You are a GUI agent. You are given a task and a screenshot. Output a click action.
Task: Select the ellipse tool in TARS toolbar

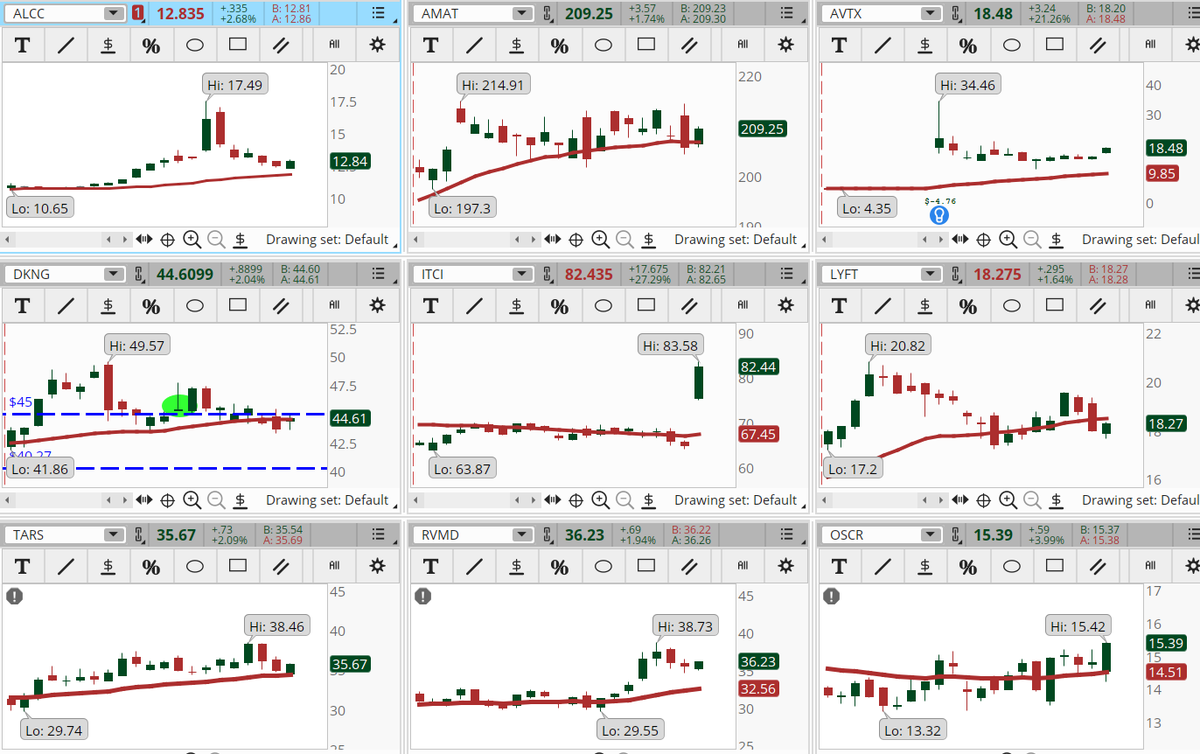pos(194,566)
